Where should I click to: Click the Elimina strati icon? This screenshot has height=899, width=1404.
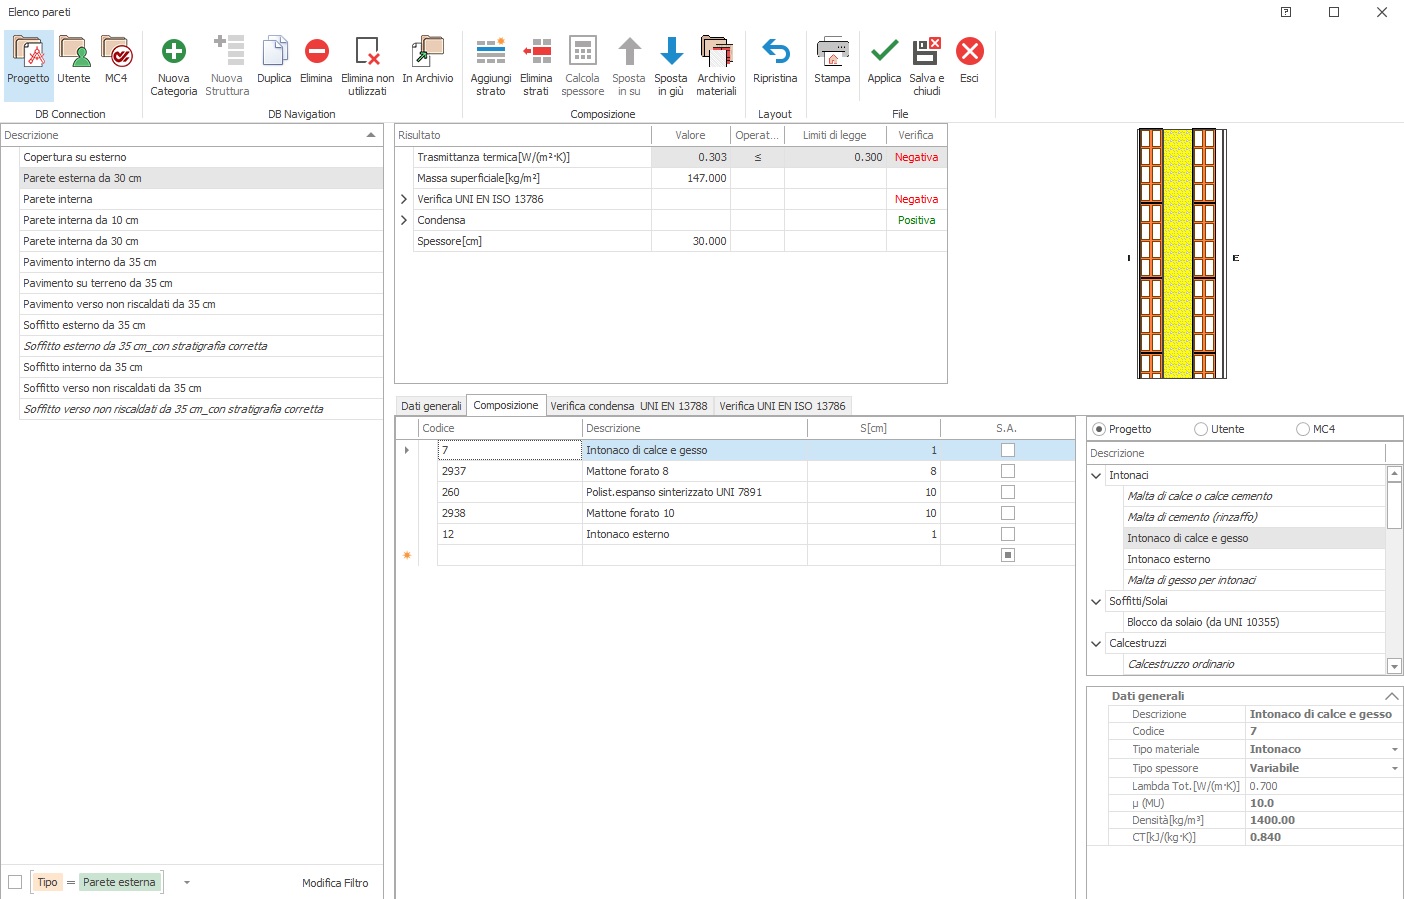pyautogui.click(x=536, y=52)
